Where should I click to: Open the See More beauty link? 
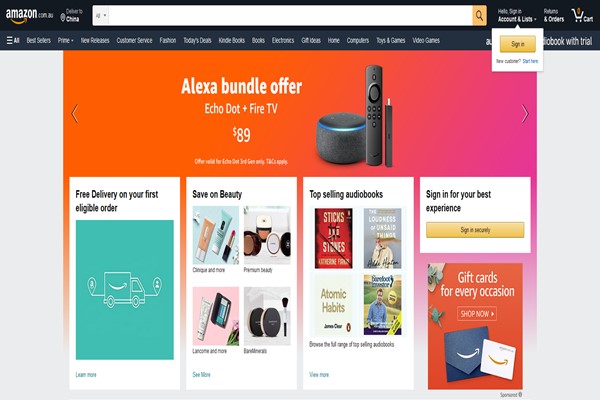[x=201, y=374]
